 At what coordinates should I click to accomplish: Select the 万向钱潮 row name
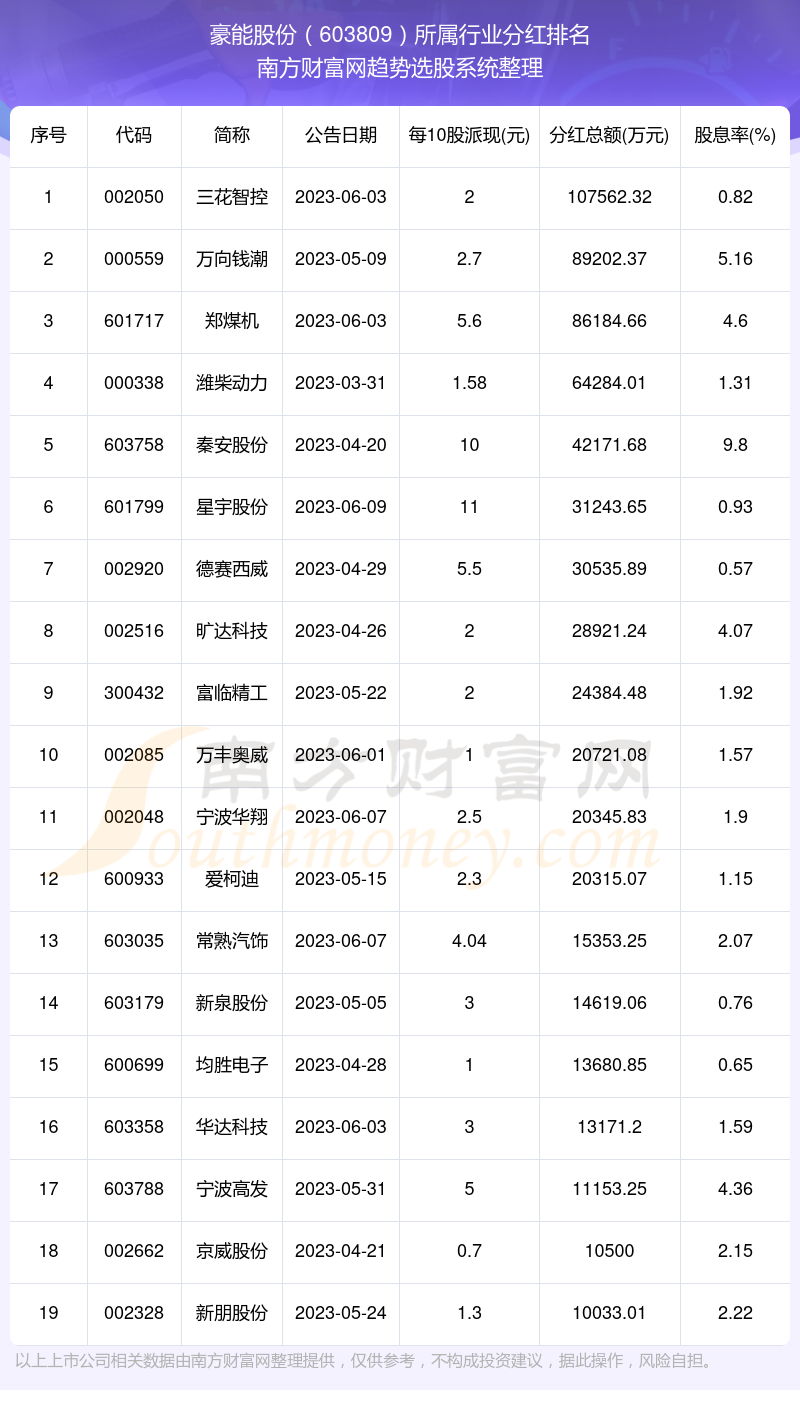[232, 259]
